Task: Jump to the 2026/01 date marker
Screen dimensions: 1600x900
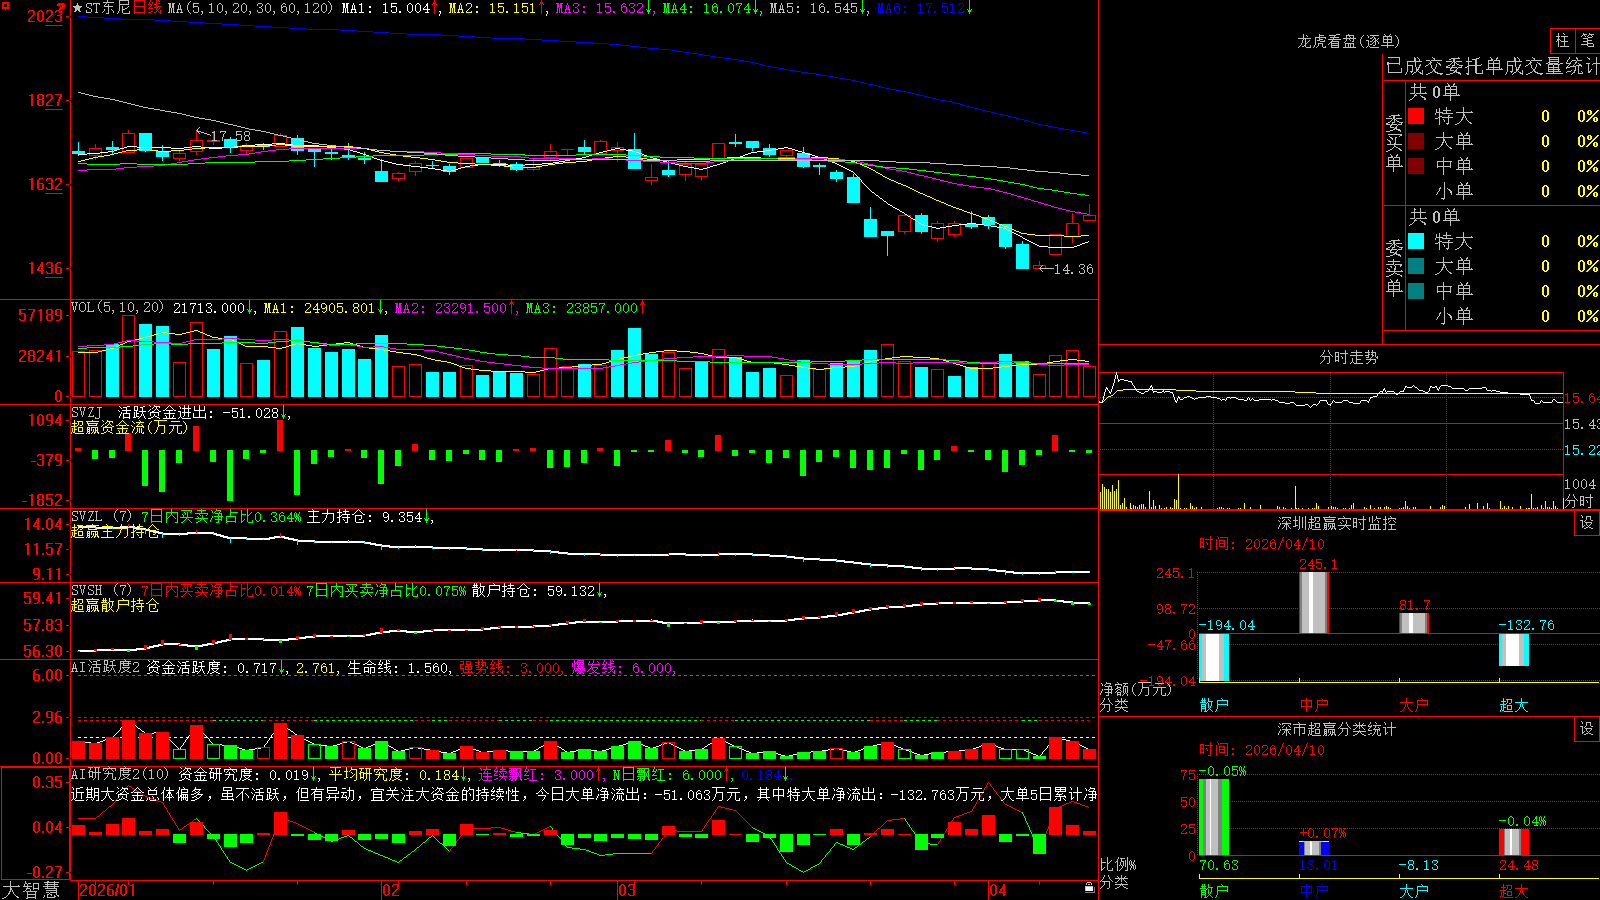Action: [107, 890]
